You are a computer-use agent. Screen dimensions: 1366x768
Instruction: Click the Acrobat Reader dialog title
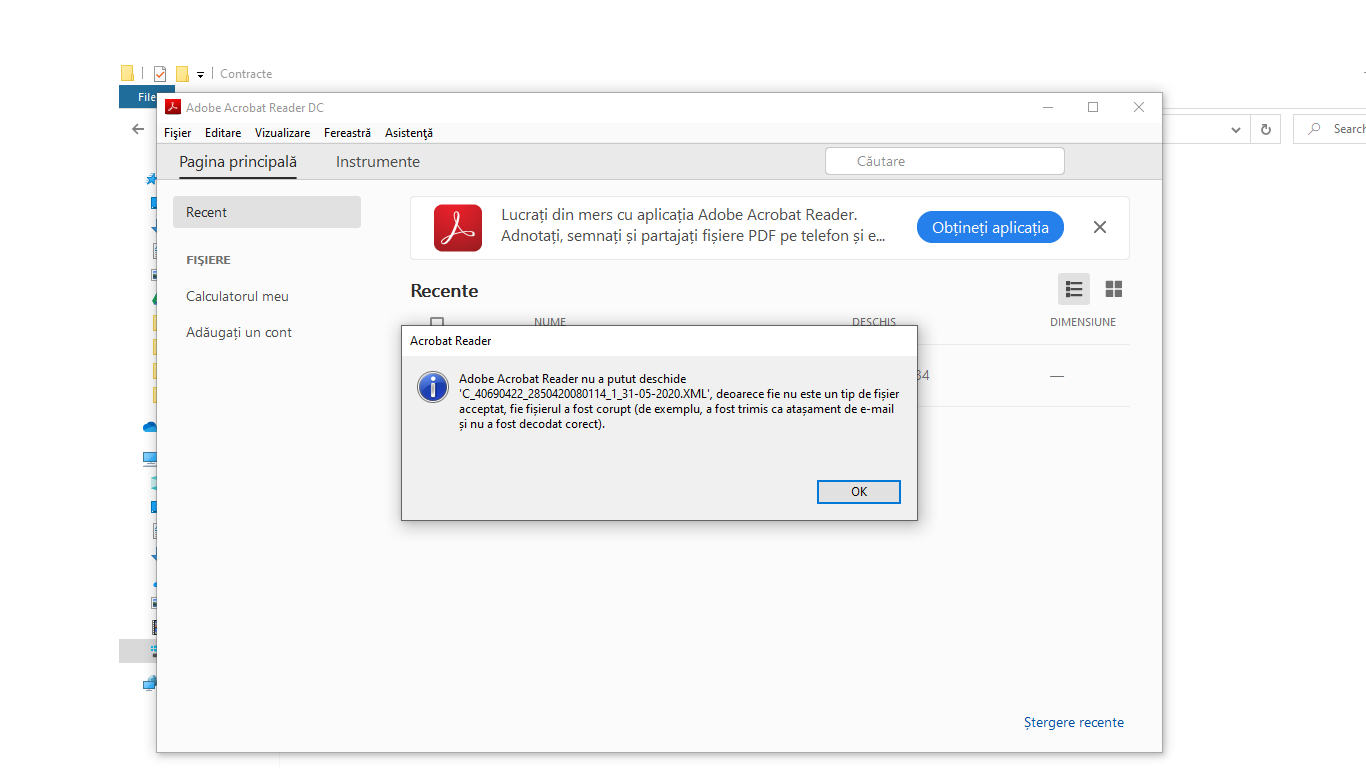[x=450, y=341]
